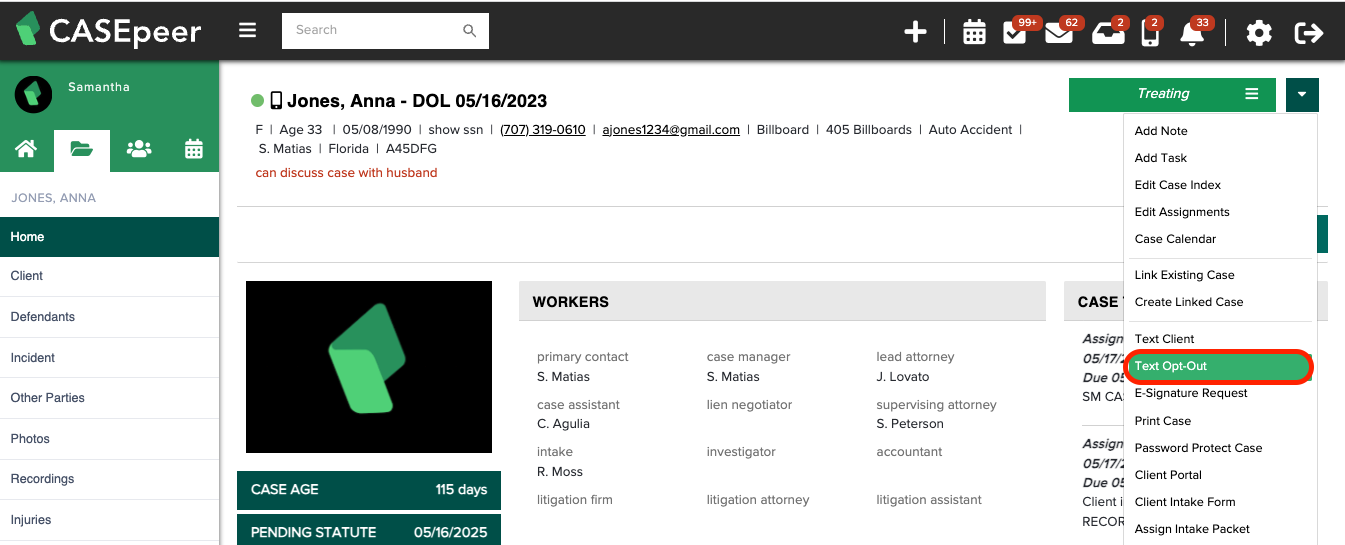Focus the Search input field
The image size is (1345, 545).
click(x=385, y=31)
